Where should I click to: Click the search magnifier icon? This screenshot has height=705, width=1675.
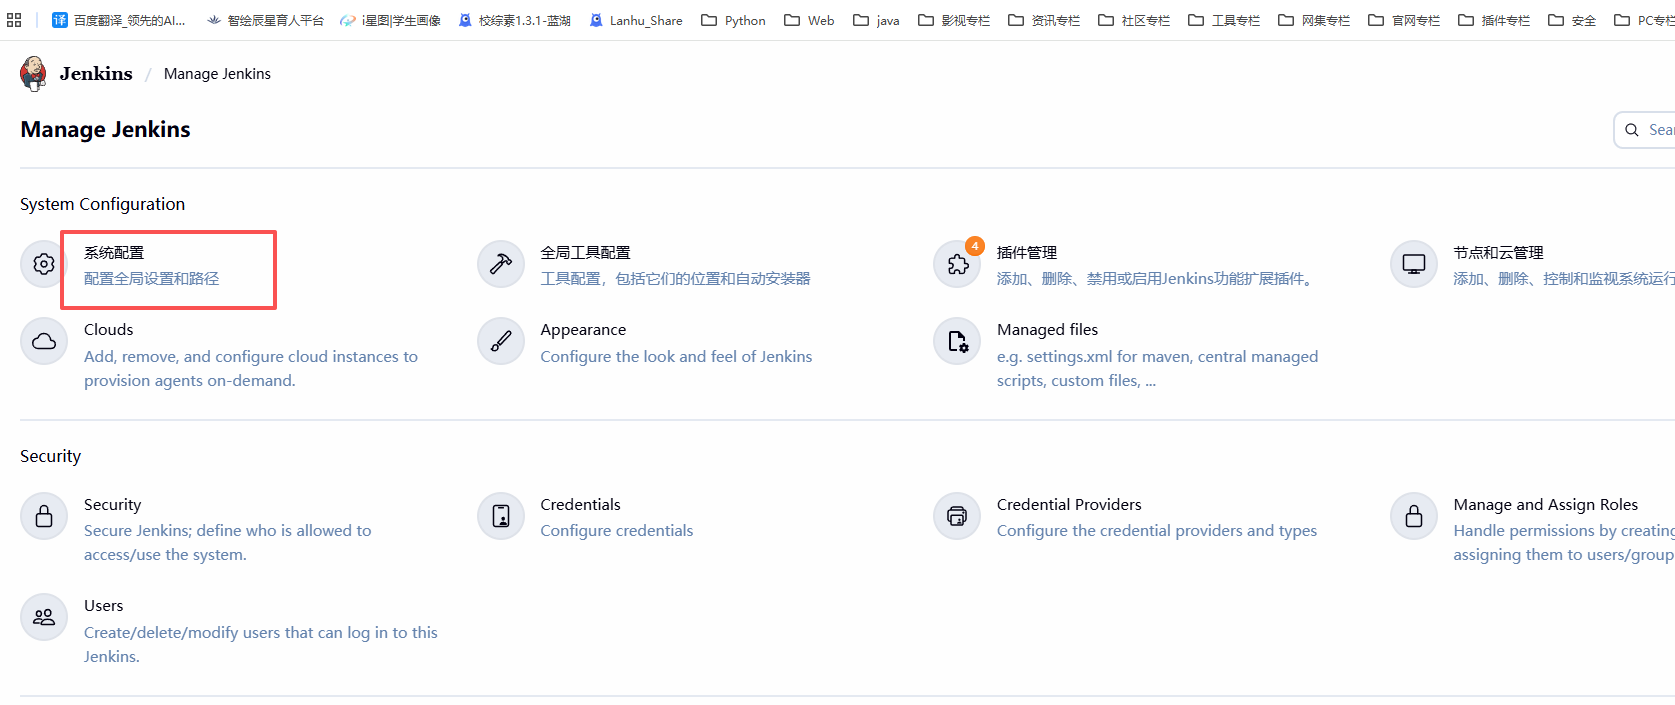click(1632, 130)
